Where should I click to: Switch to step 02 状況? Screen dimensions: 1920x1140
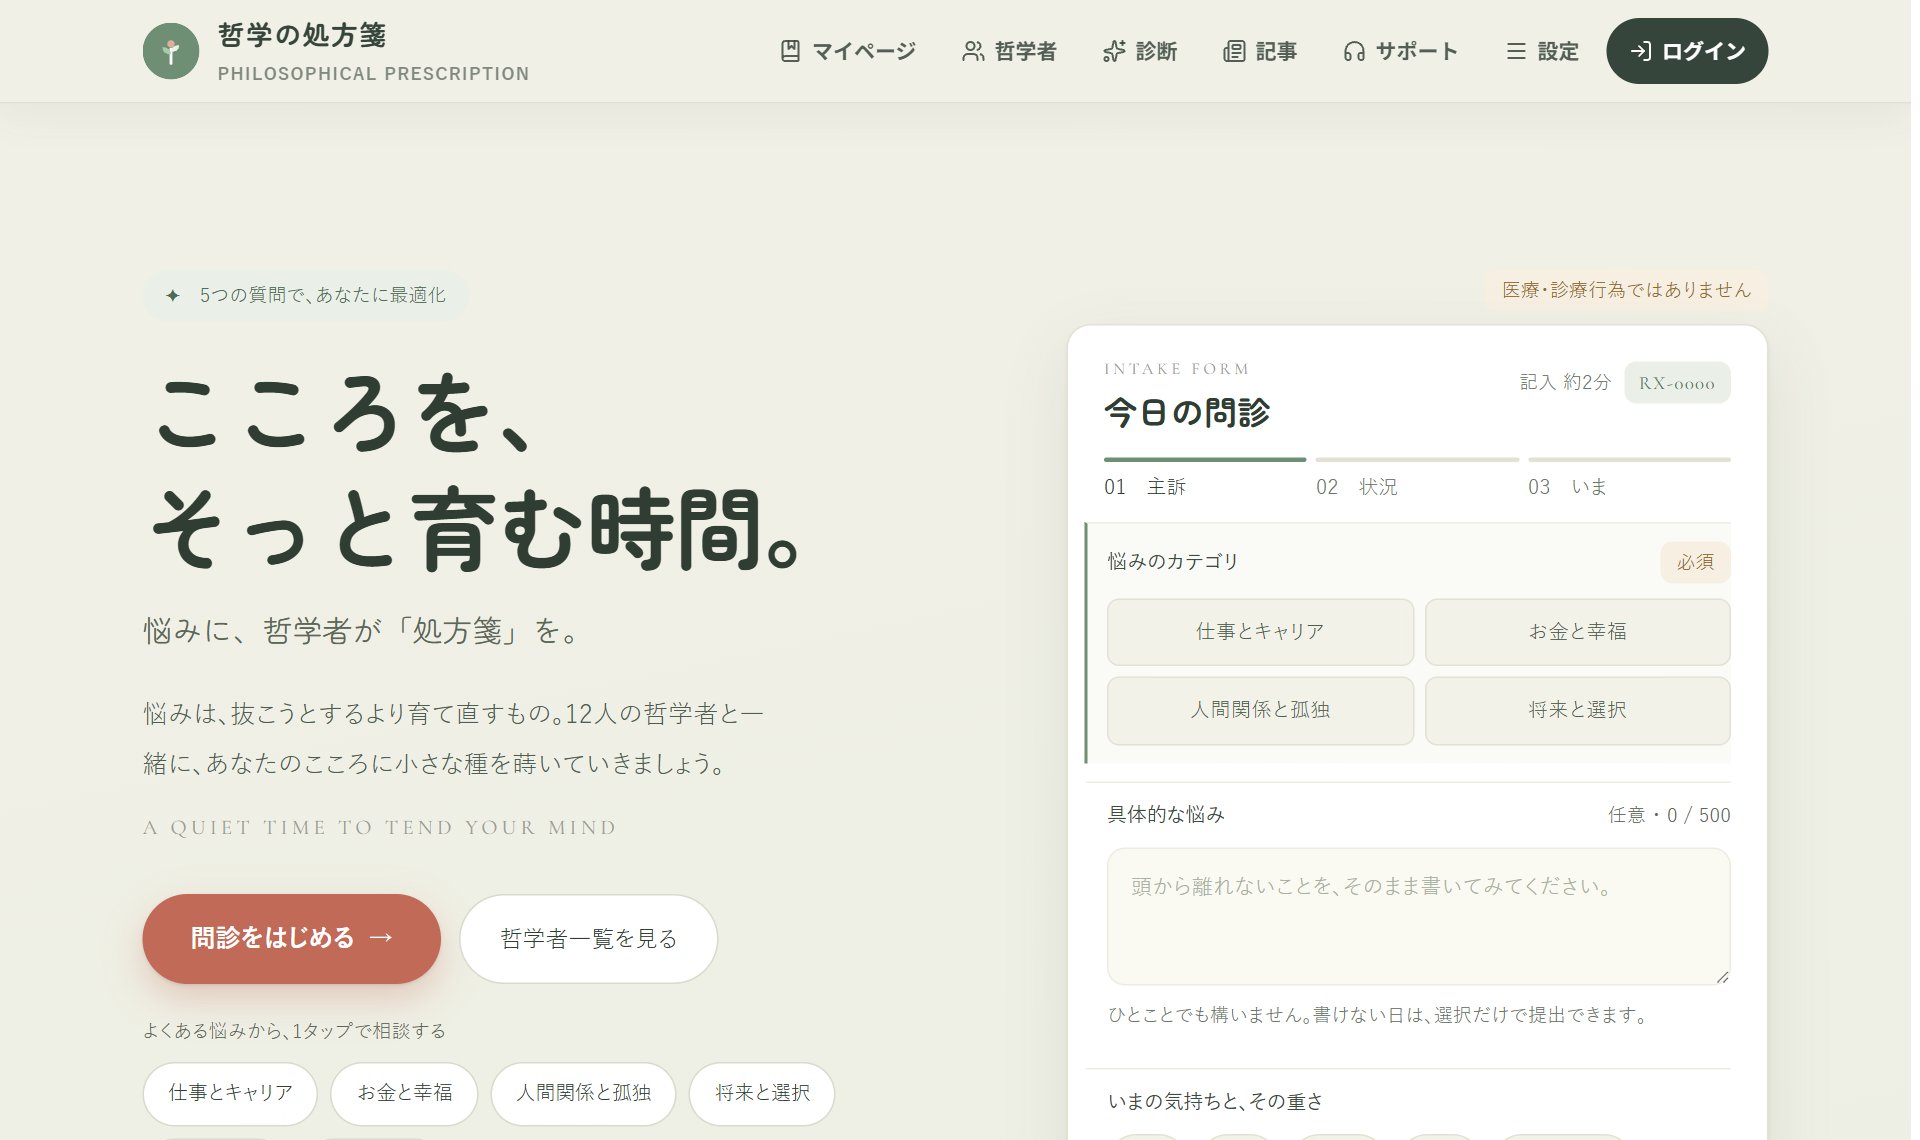click(1417, 479)
